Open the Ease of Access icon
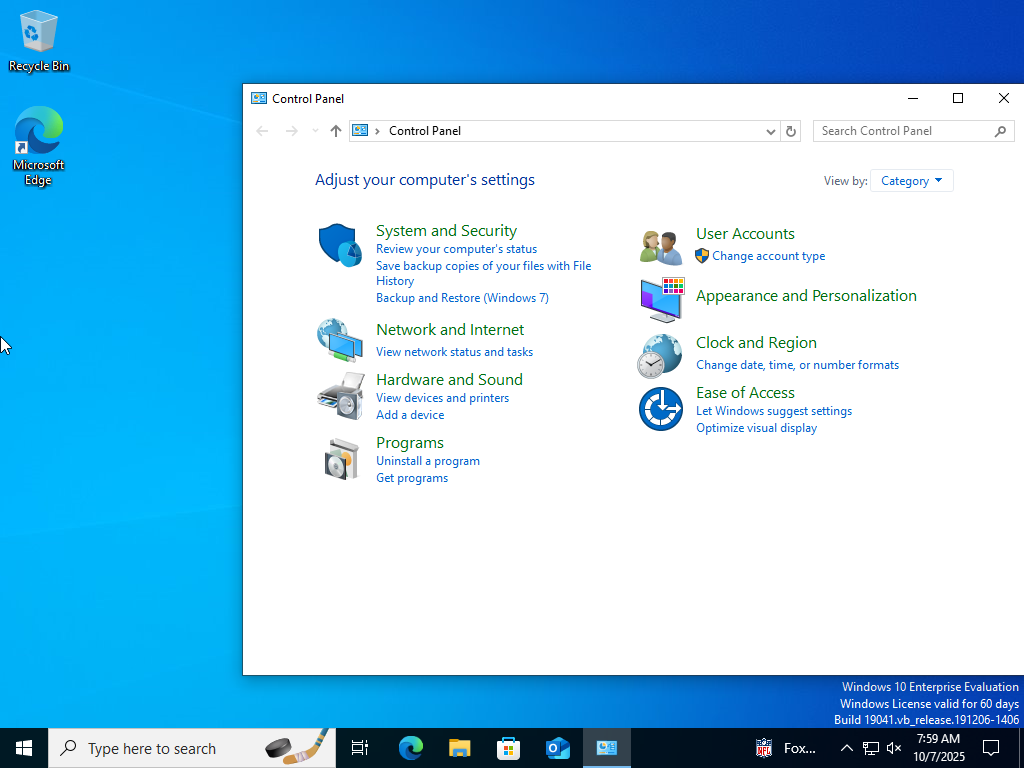 [x=660, y=409]
